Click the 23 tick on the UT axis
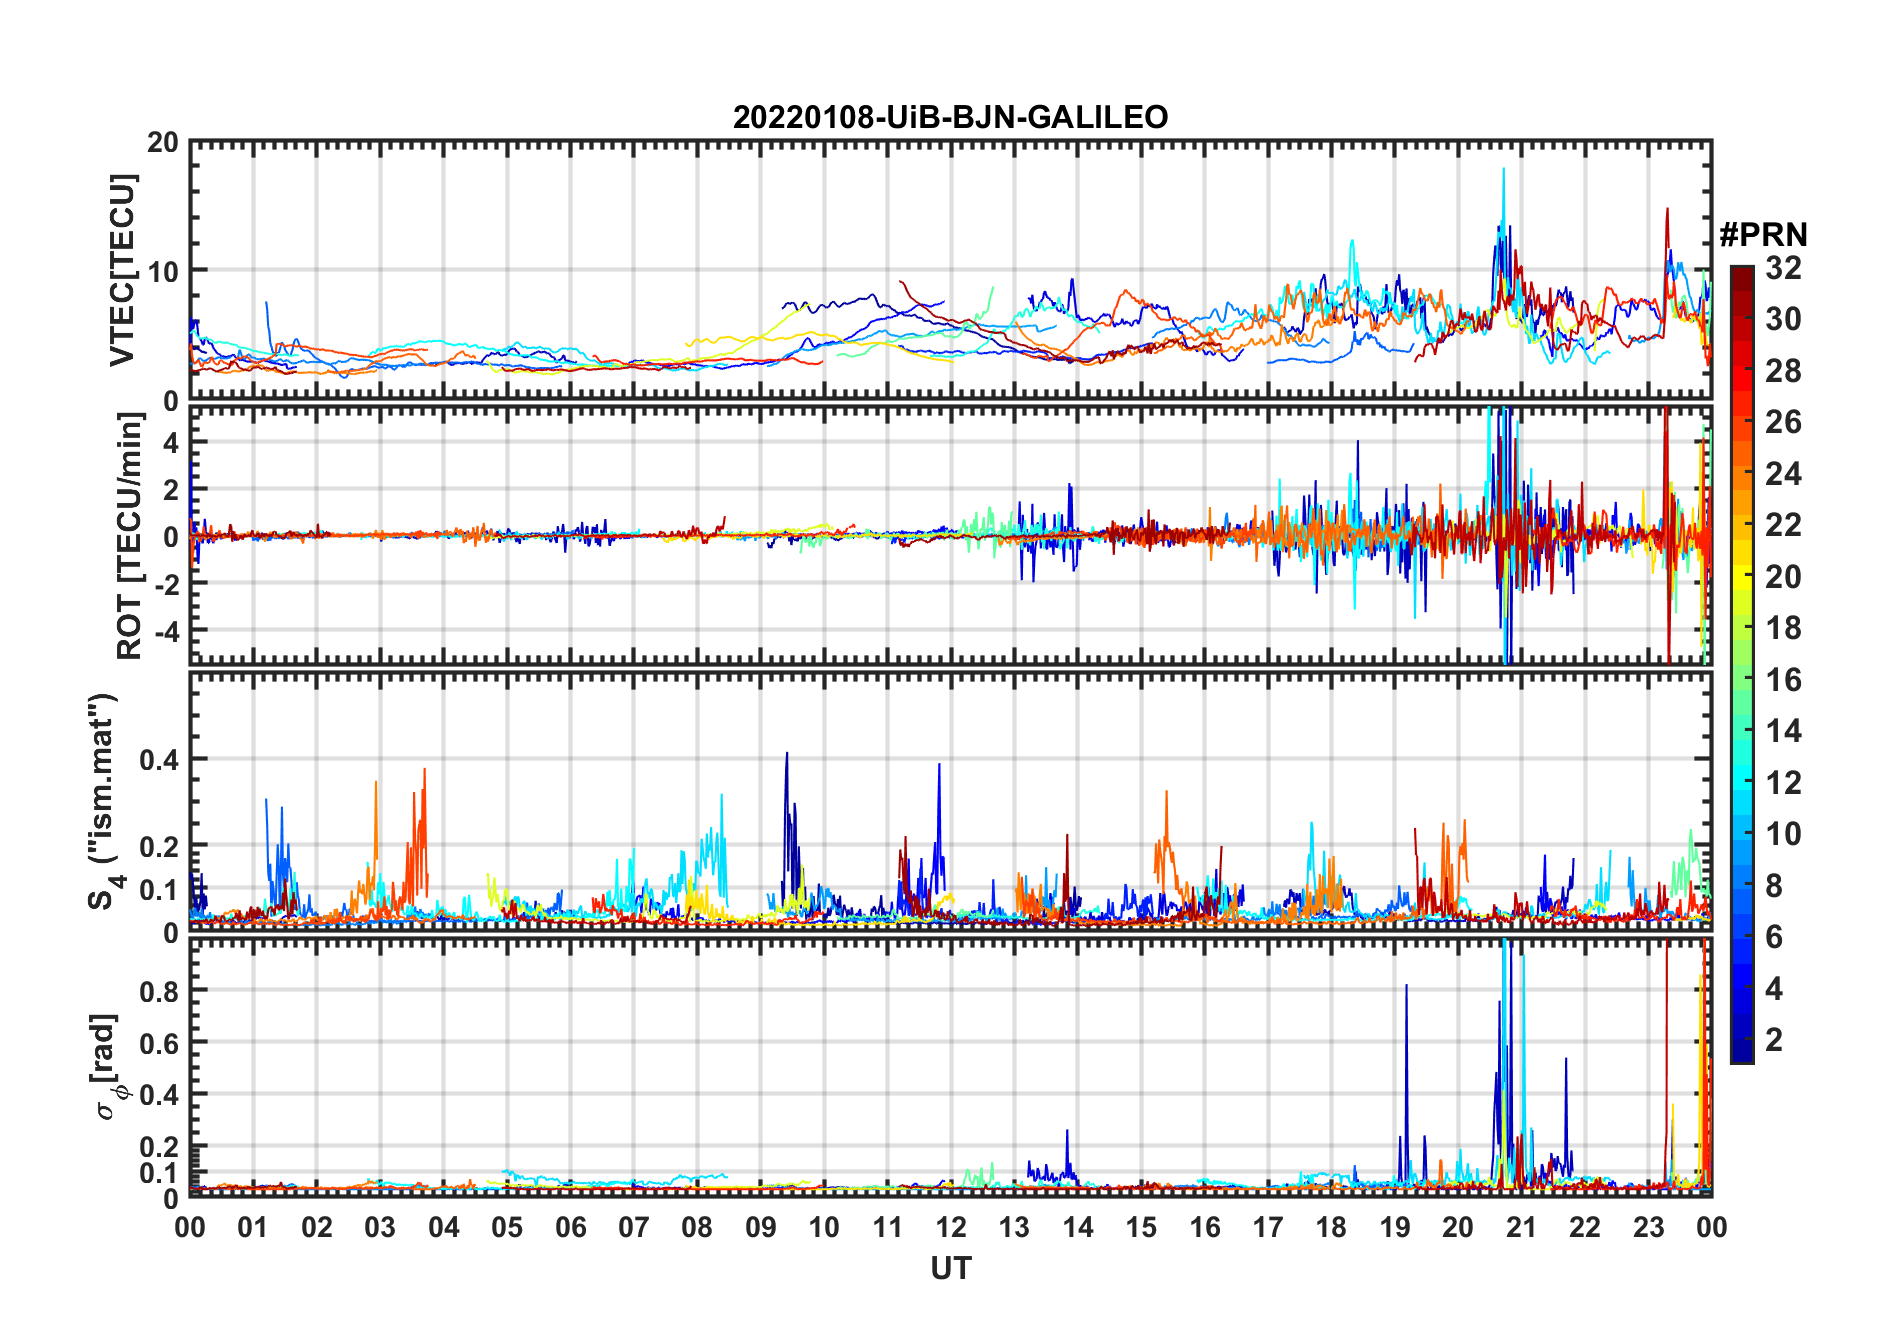 click(1648, 1227)
